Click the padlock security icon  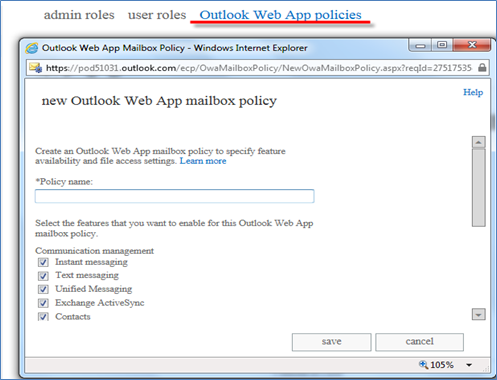pyautogui.click(x=482, y=68)
